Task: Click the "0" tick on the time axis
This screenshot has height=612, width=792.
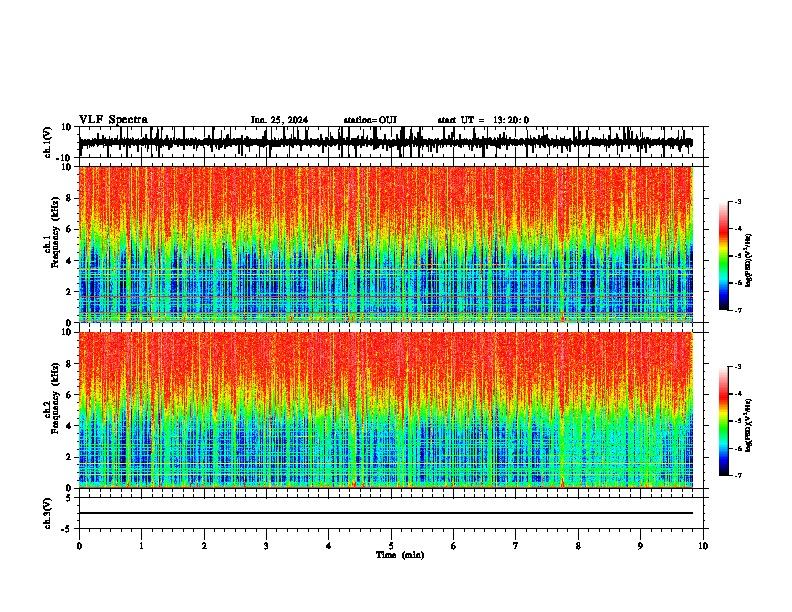Action: coord(79,546)
